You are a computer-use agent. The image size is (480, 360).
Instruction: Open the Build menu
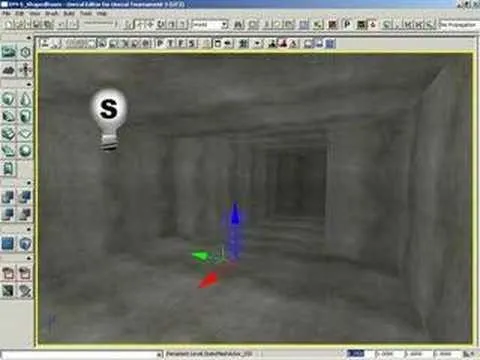click(69, 13)
